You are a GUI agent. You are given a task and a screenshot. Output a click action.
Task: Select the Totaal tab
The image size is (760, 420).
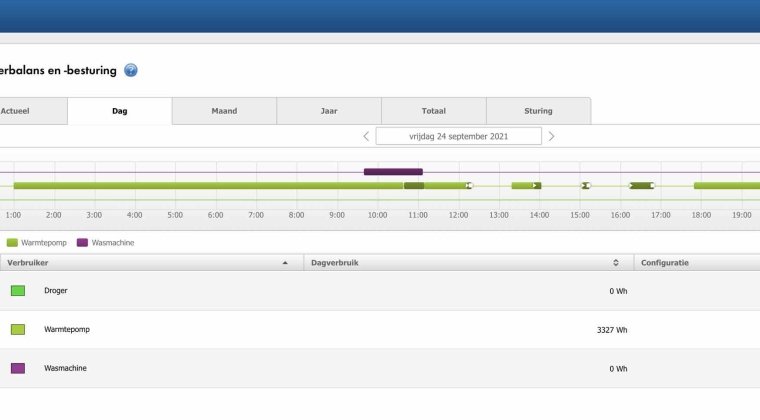pyautogui.click(x=433, y=111)
